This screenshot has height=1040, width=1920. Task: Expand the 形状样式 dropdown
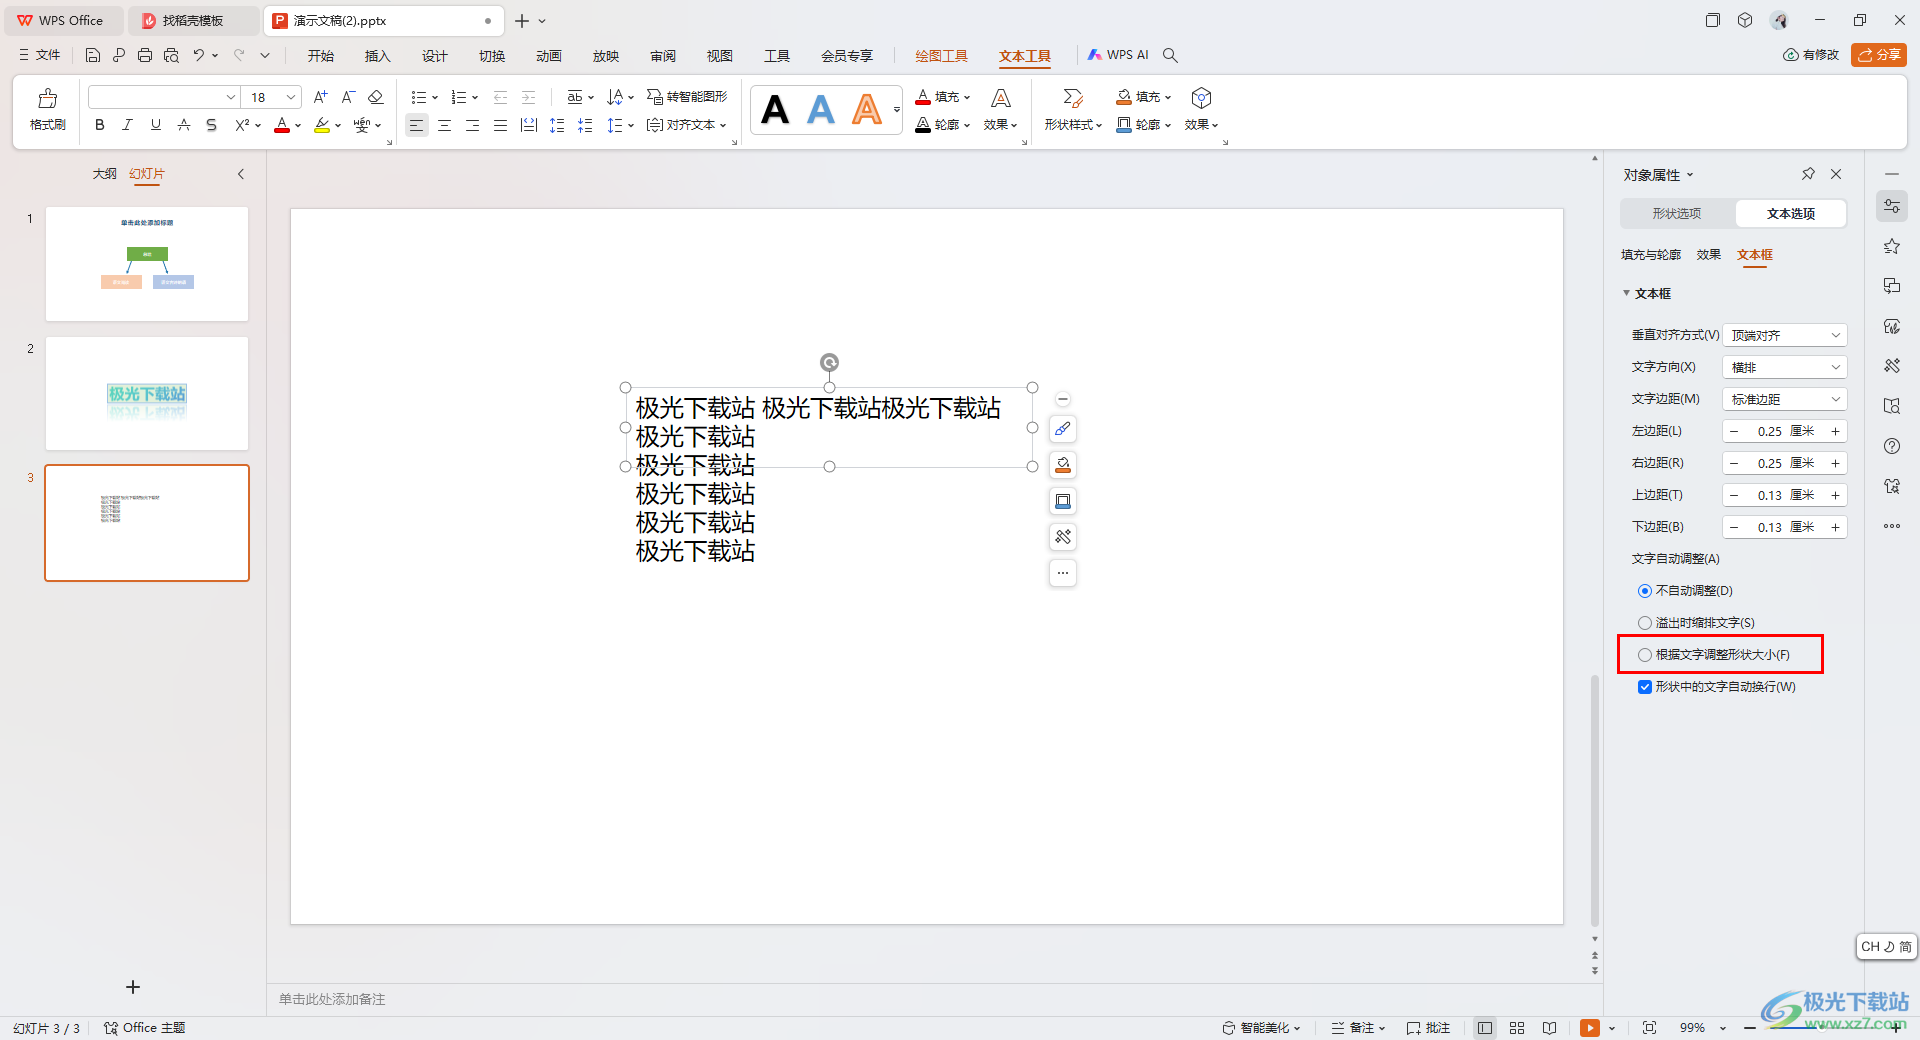(1073, 125)
